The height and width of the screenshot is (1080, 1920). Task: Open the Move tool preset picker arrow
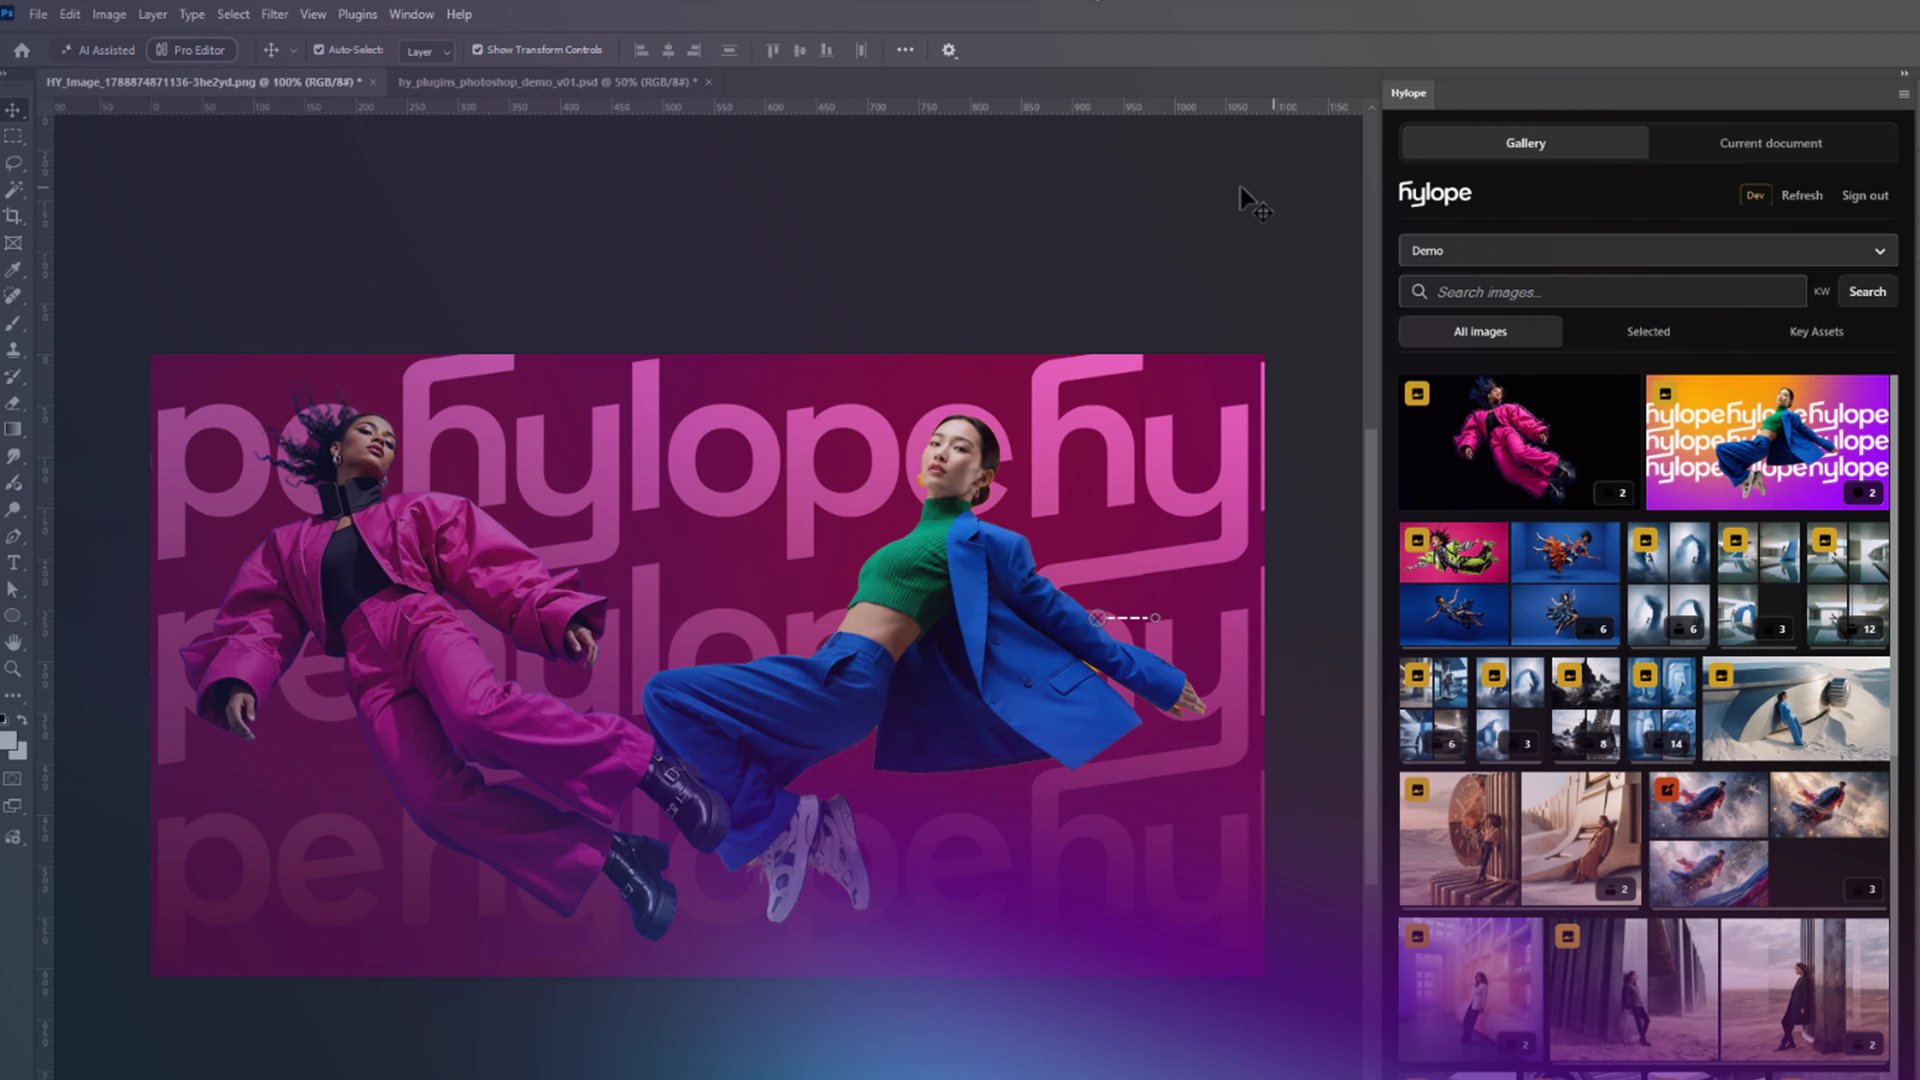(293, 51)
